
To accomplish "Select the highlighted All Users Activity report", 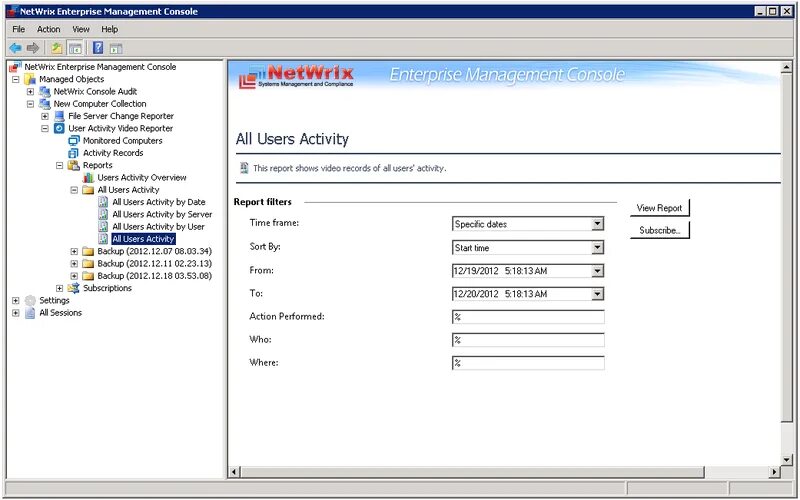I will 143,239.
